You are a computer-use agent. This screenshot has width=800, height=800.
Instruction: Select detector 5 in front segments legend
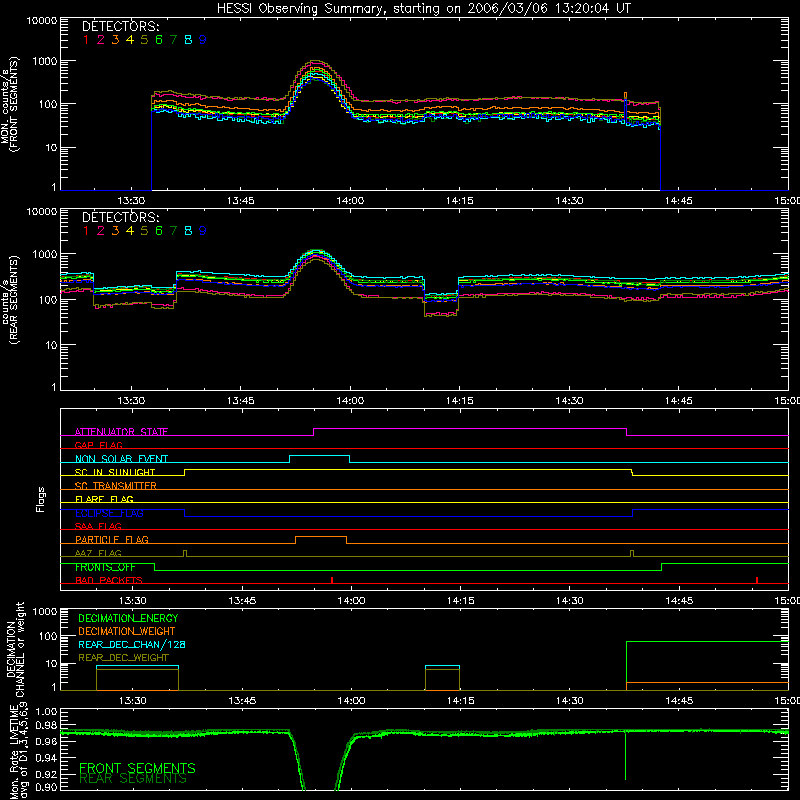click(144, 40)
